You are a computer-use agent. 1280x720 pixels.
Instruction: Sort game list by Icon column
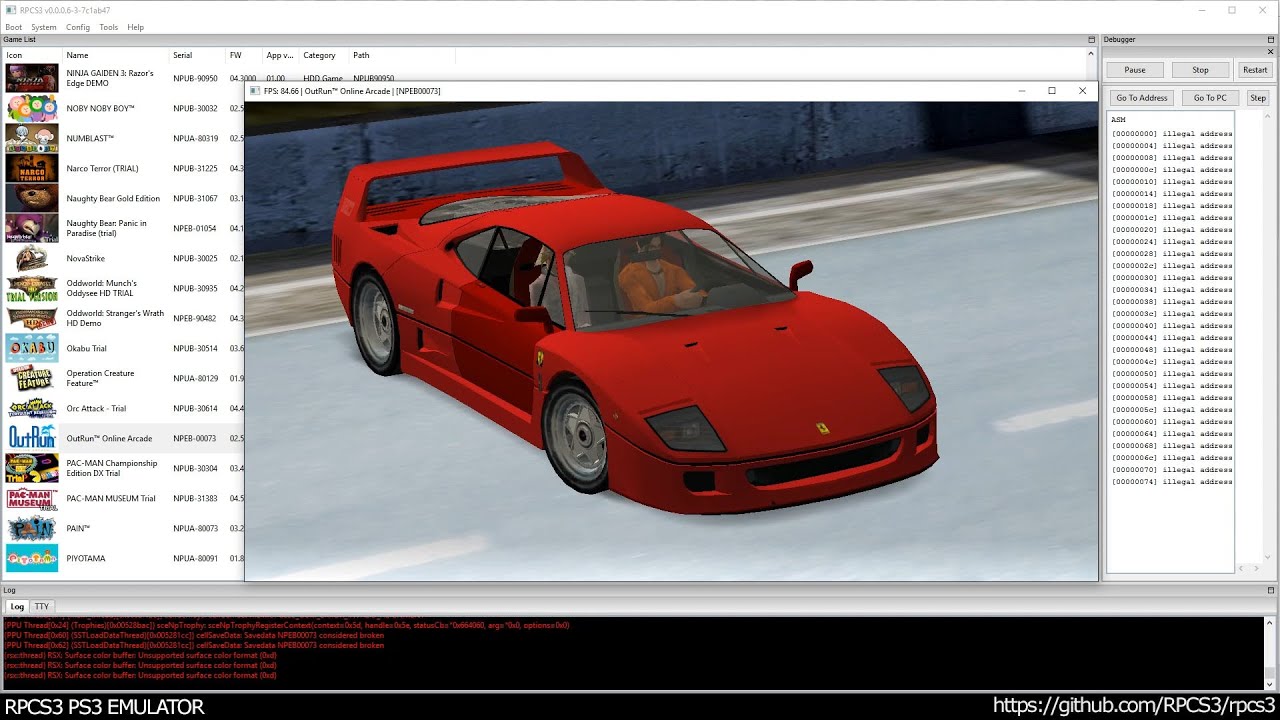click(32, 55)
